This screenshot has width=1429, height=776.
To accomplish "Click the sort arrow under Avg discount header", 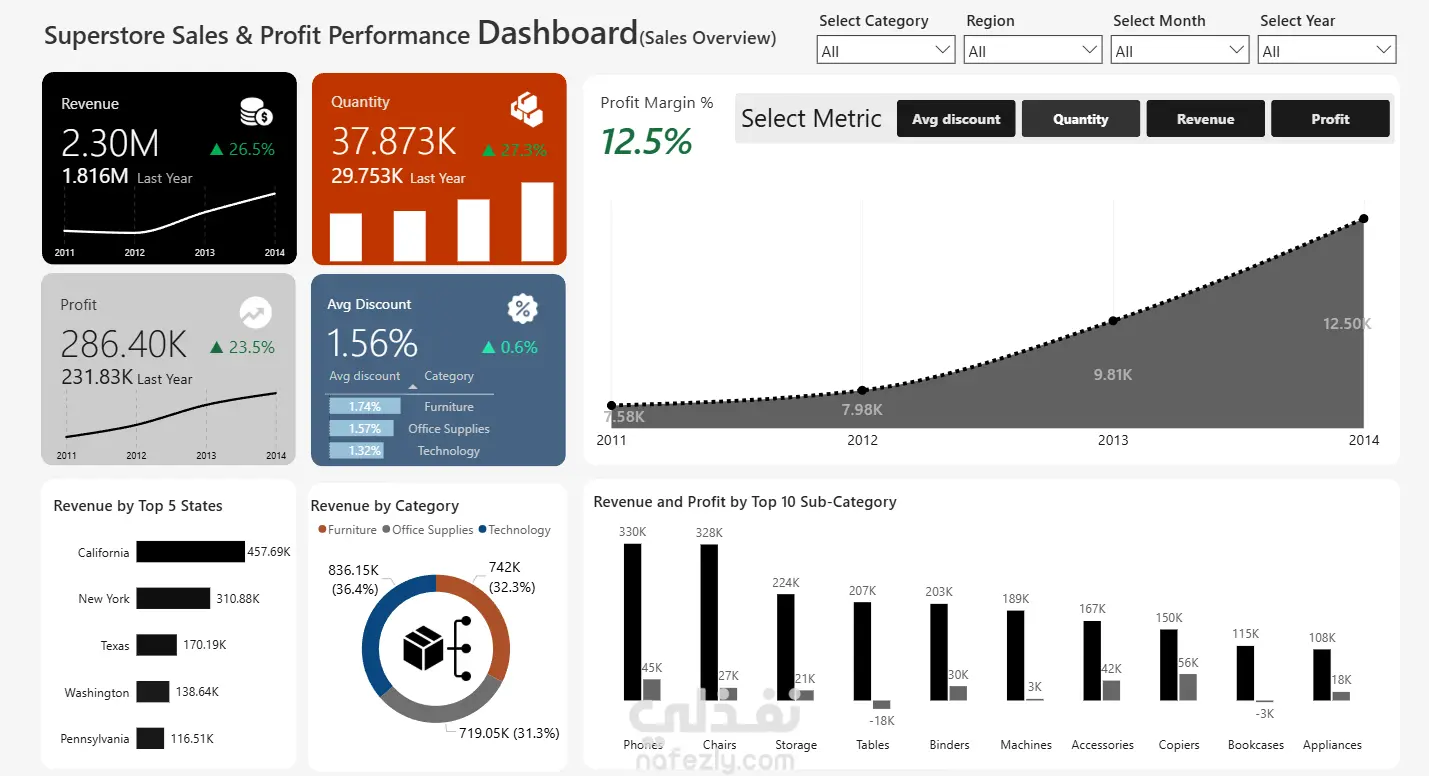I will tap(413, 387).
